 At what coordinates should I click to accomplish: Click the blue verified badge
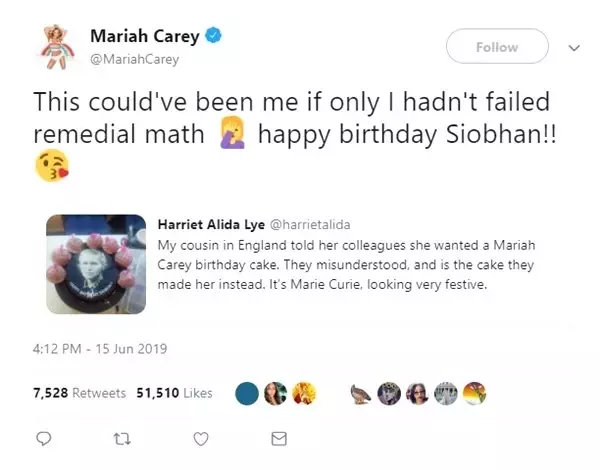point(213,37)
